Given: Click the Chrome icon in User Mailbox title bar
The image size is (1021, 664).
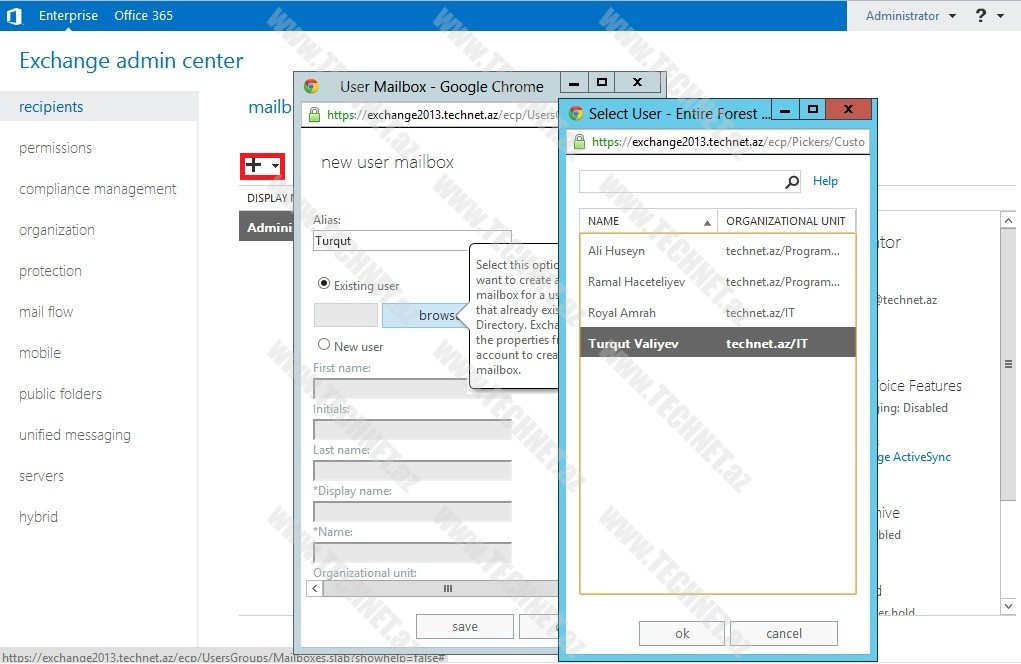Looking at the screenshot, I should pyautogui.click(x=311, y=87).
